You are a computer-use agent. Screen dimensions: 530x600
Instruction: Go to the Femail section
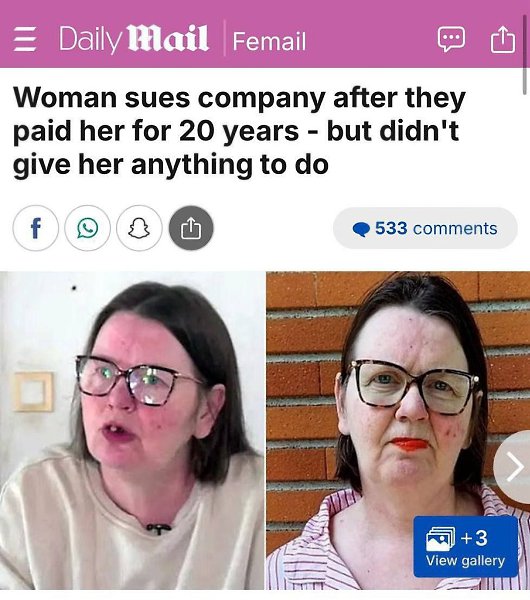pyautogui.click(x=269, y=41)
